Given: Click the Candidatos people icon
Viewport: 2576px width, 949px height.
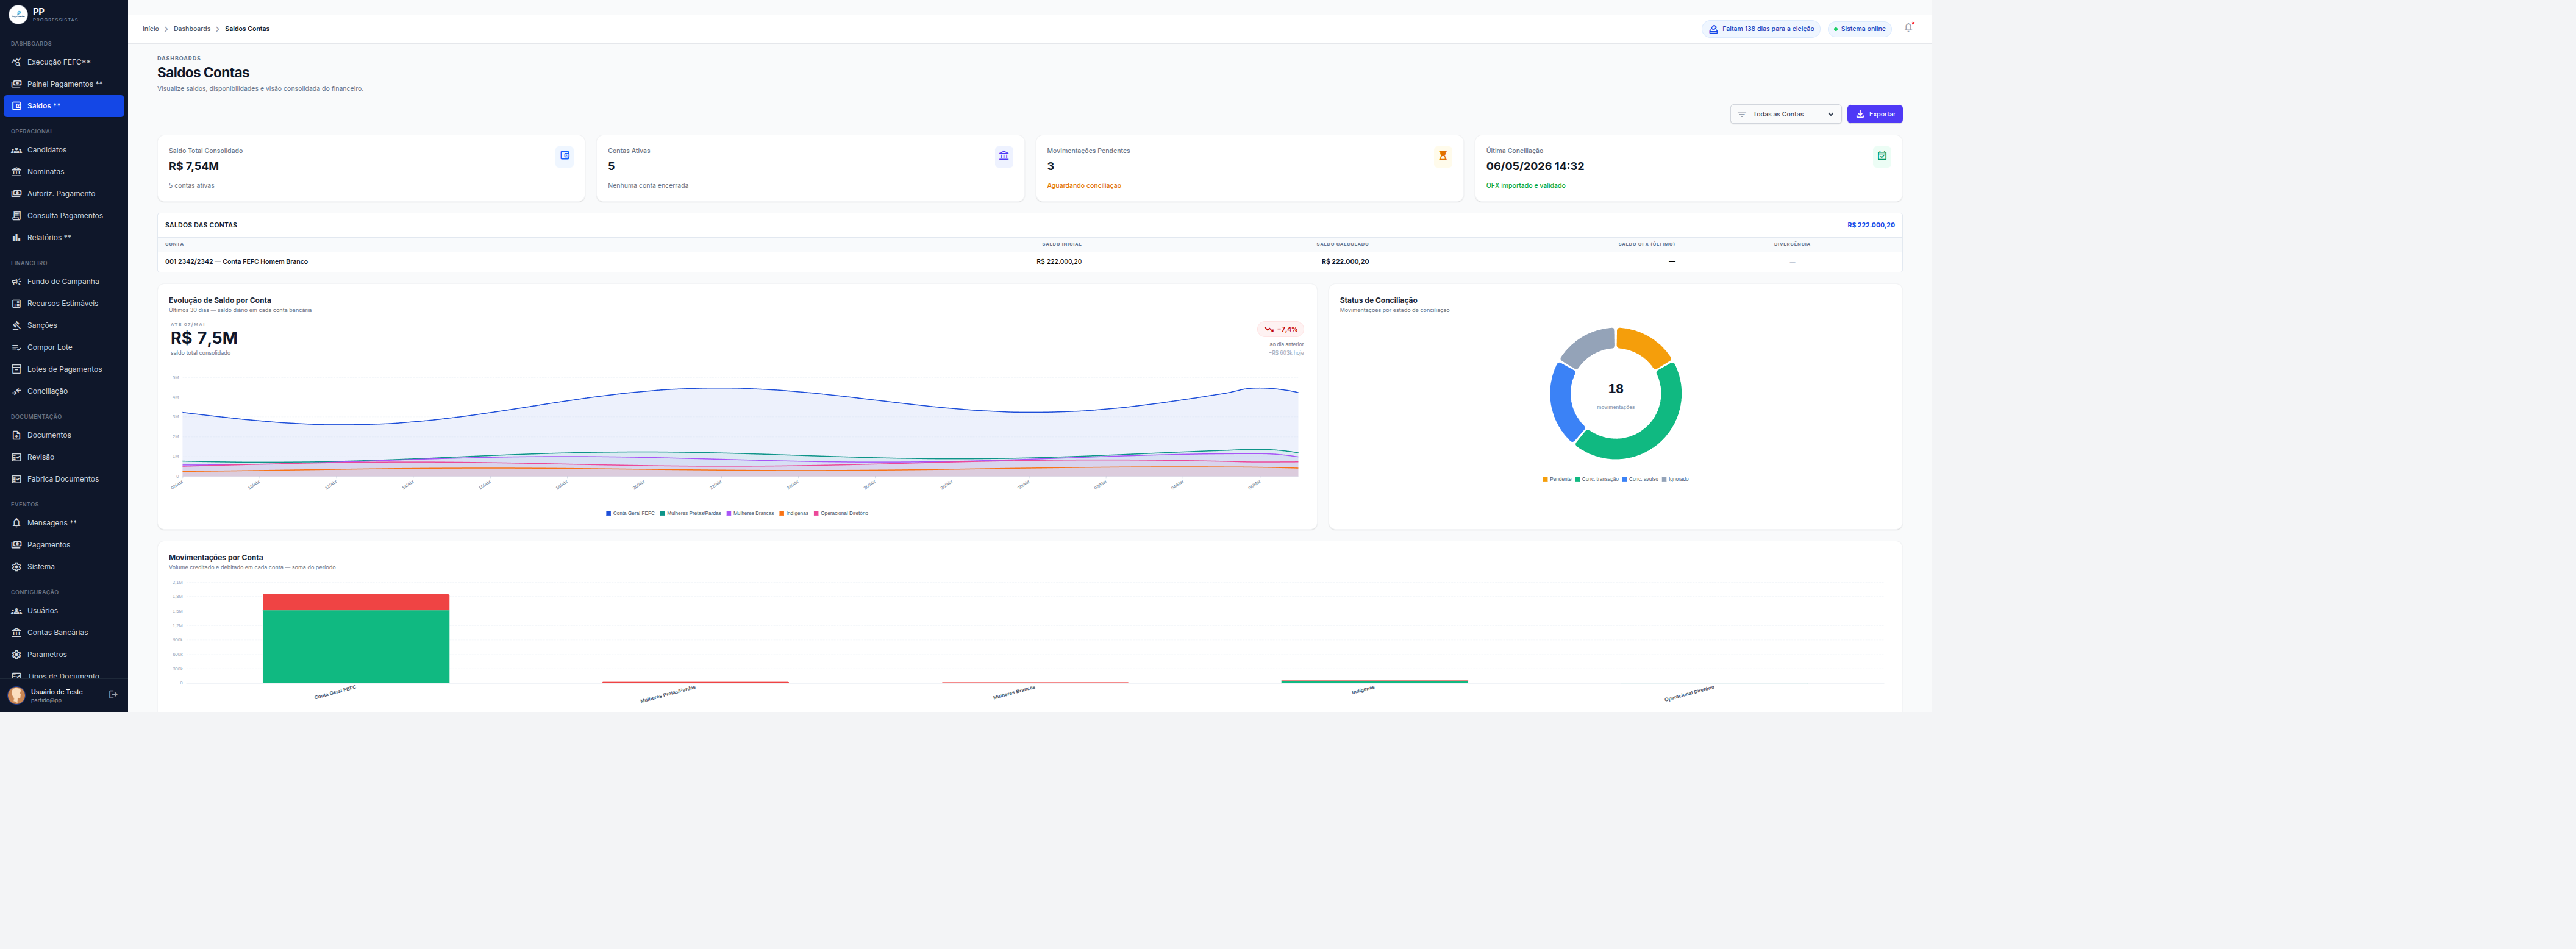Looking at the screenshot, I should pos(16,150).
